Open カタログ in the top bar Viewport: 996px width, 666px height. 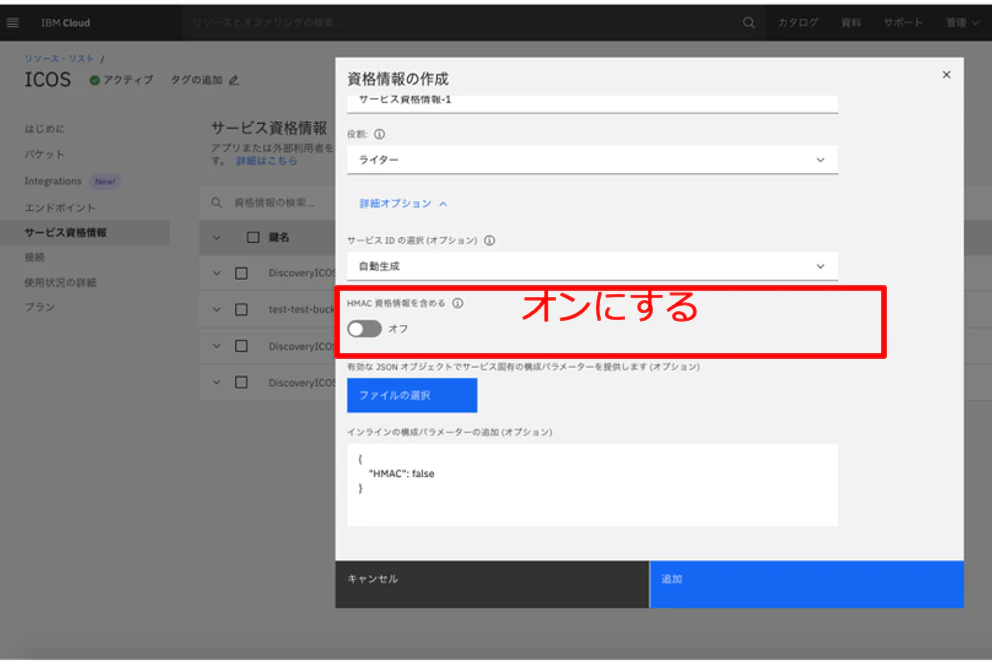click(798, 23)
